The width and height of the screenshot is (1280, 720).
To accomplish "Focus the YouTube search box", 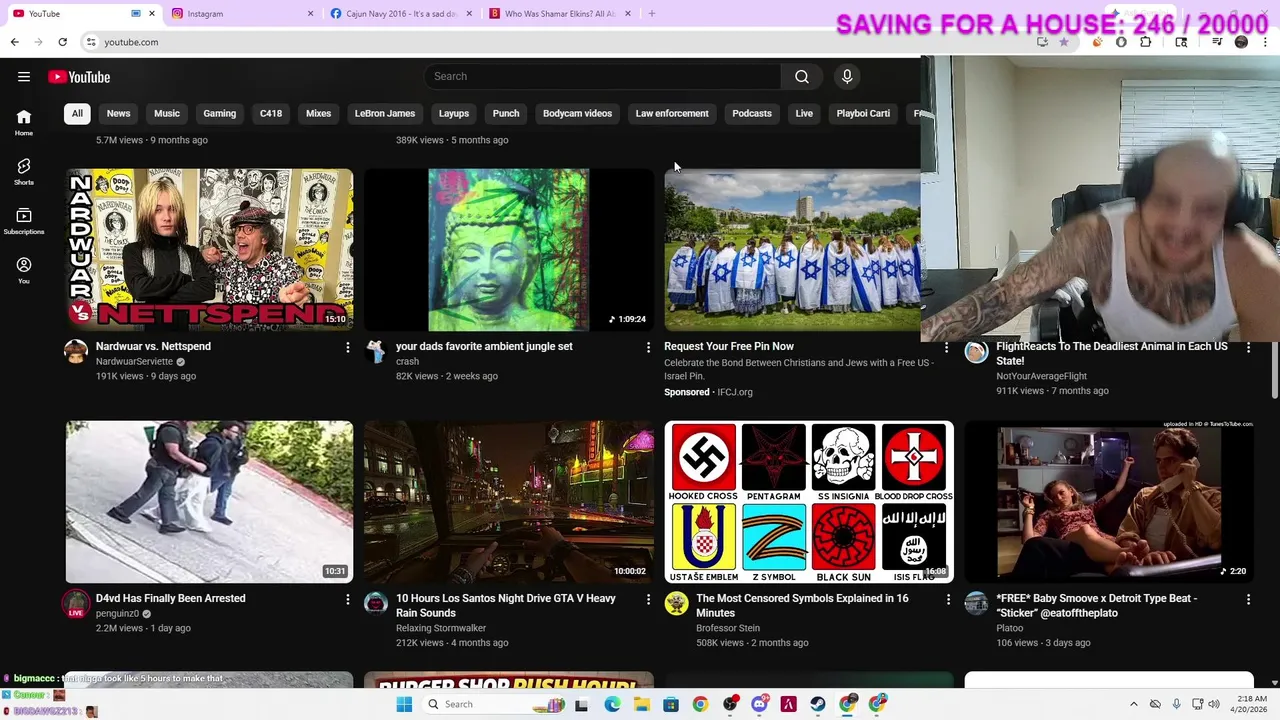I will pyautogui.click(x=603, y=76).
